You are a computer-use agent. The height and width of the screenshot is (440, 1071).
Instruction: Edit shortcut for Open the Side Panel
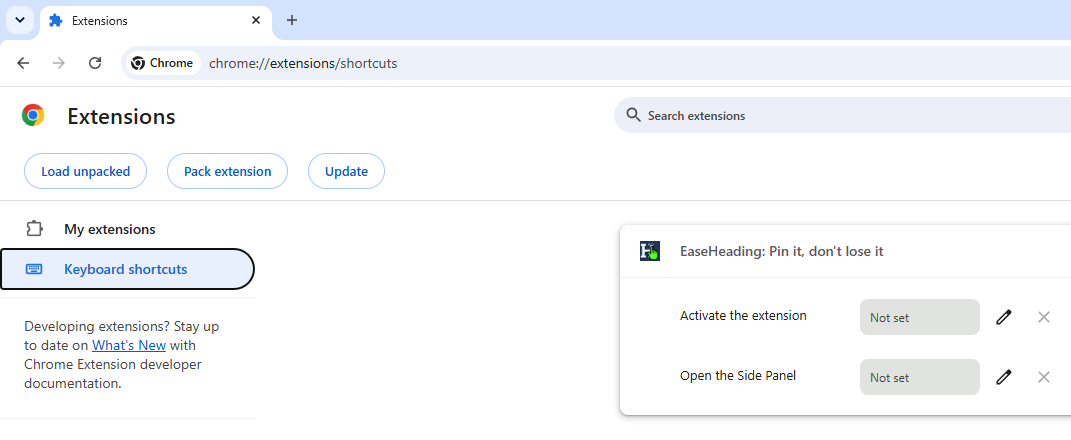pyautogui.click(x=1003, y=377)
